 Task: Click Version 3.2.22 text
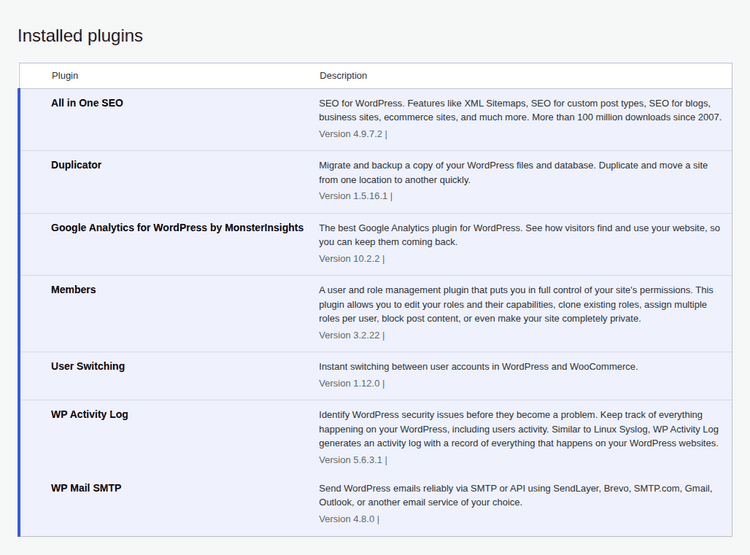coord(349,335)
